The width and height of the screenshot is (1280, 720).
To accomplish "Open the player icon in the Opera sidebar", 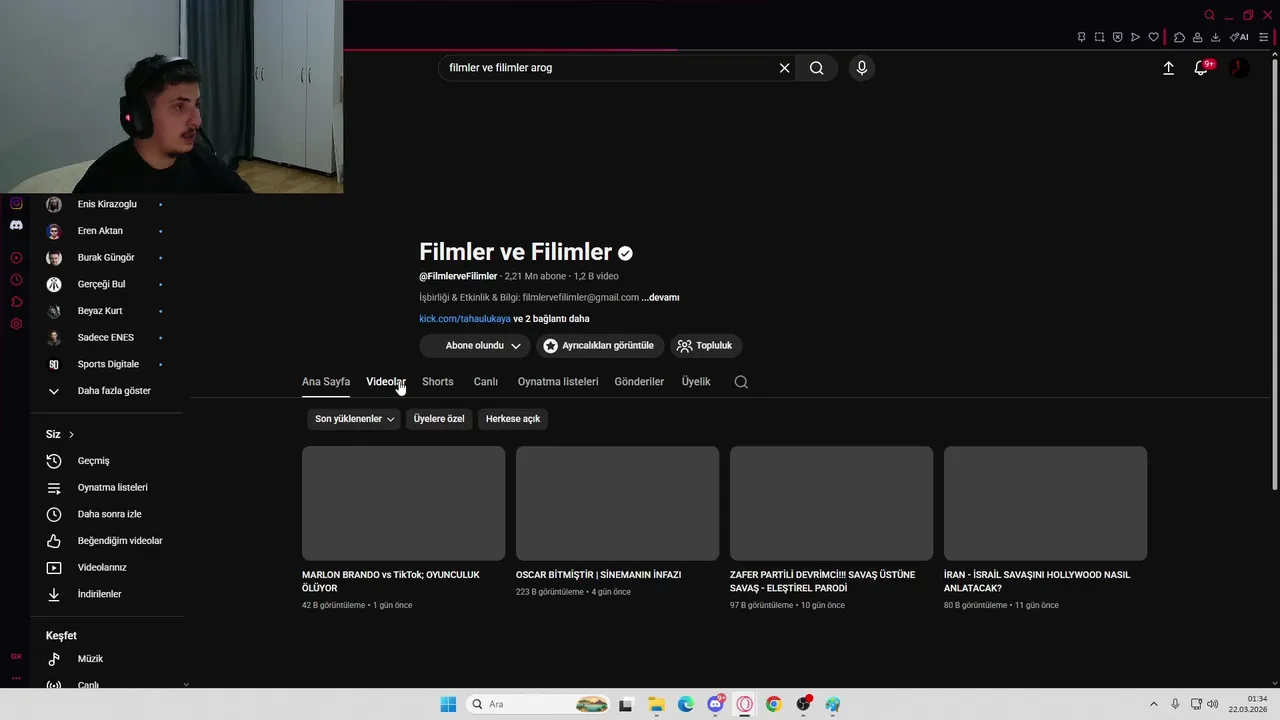I will click(16, 258).
